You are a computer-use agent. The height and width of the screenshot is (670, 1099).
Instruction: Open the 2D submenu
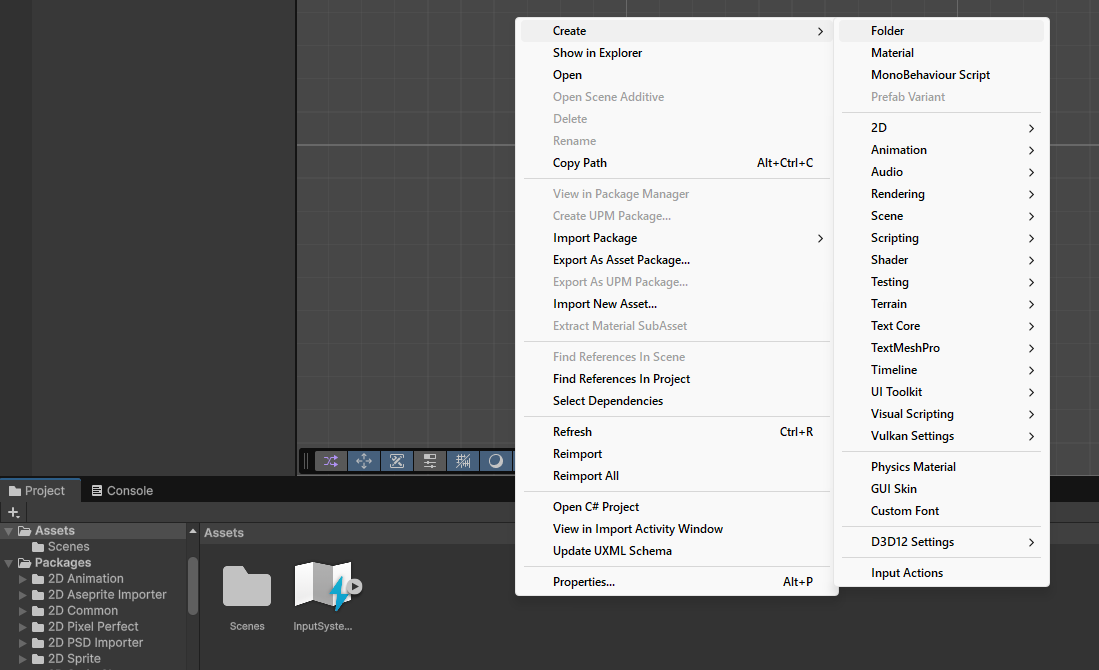pyautogui.click(x=941, y=128)
